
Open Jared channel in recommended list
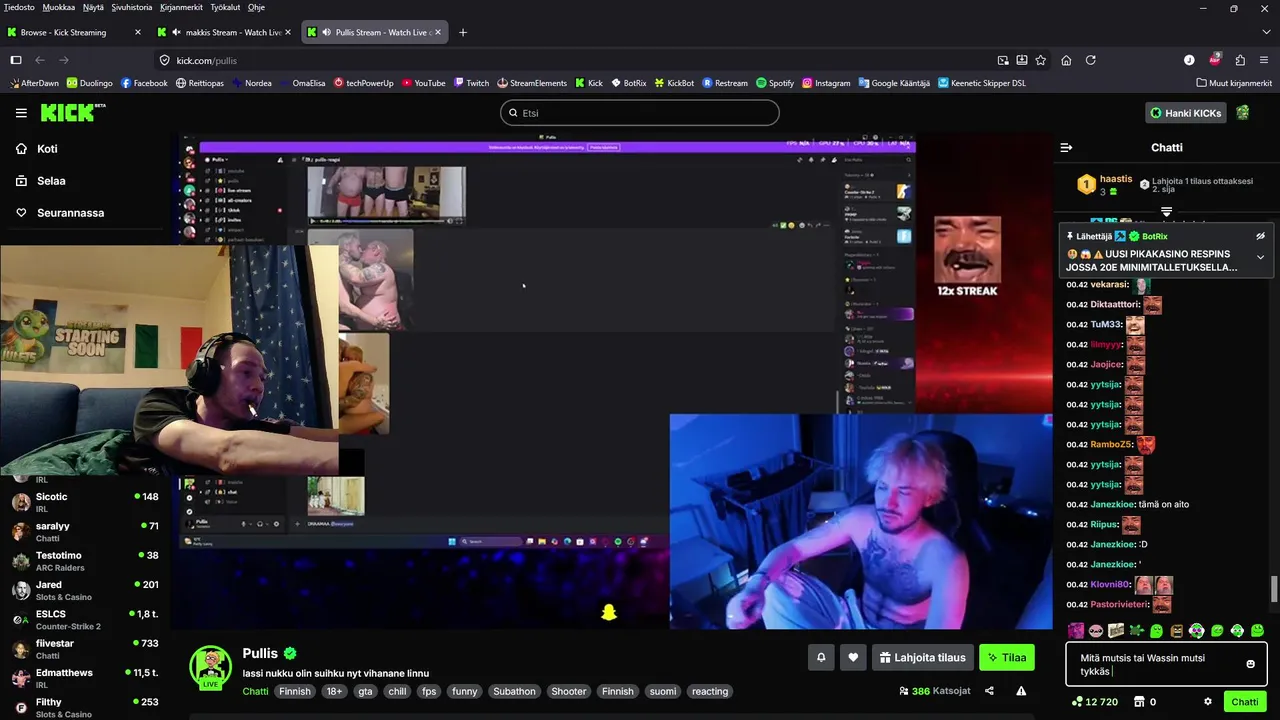pyautogui.click(x=85, y=590)
